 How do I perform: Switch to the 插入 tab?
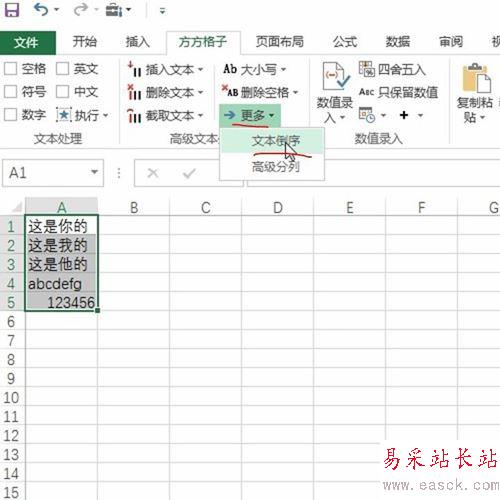137,42
